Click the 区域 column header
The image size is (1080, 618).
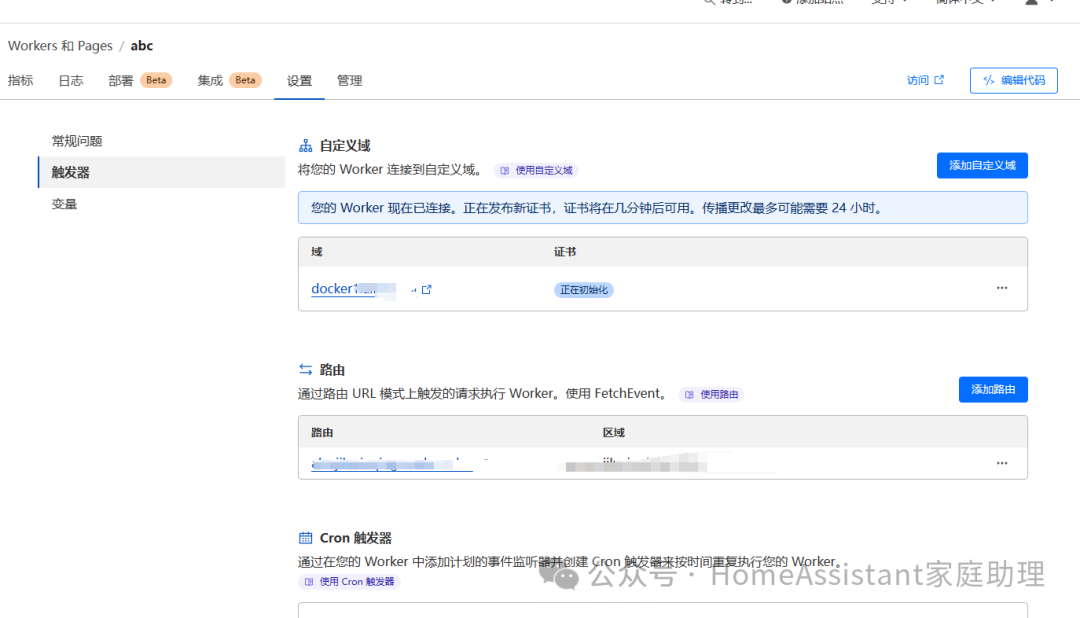click(614, 432)
